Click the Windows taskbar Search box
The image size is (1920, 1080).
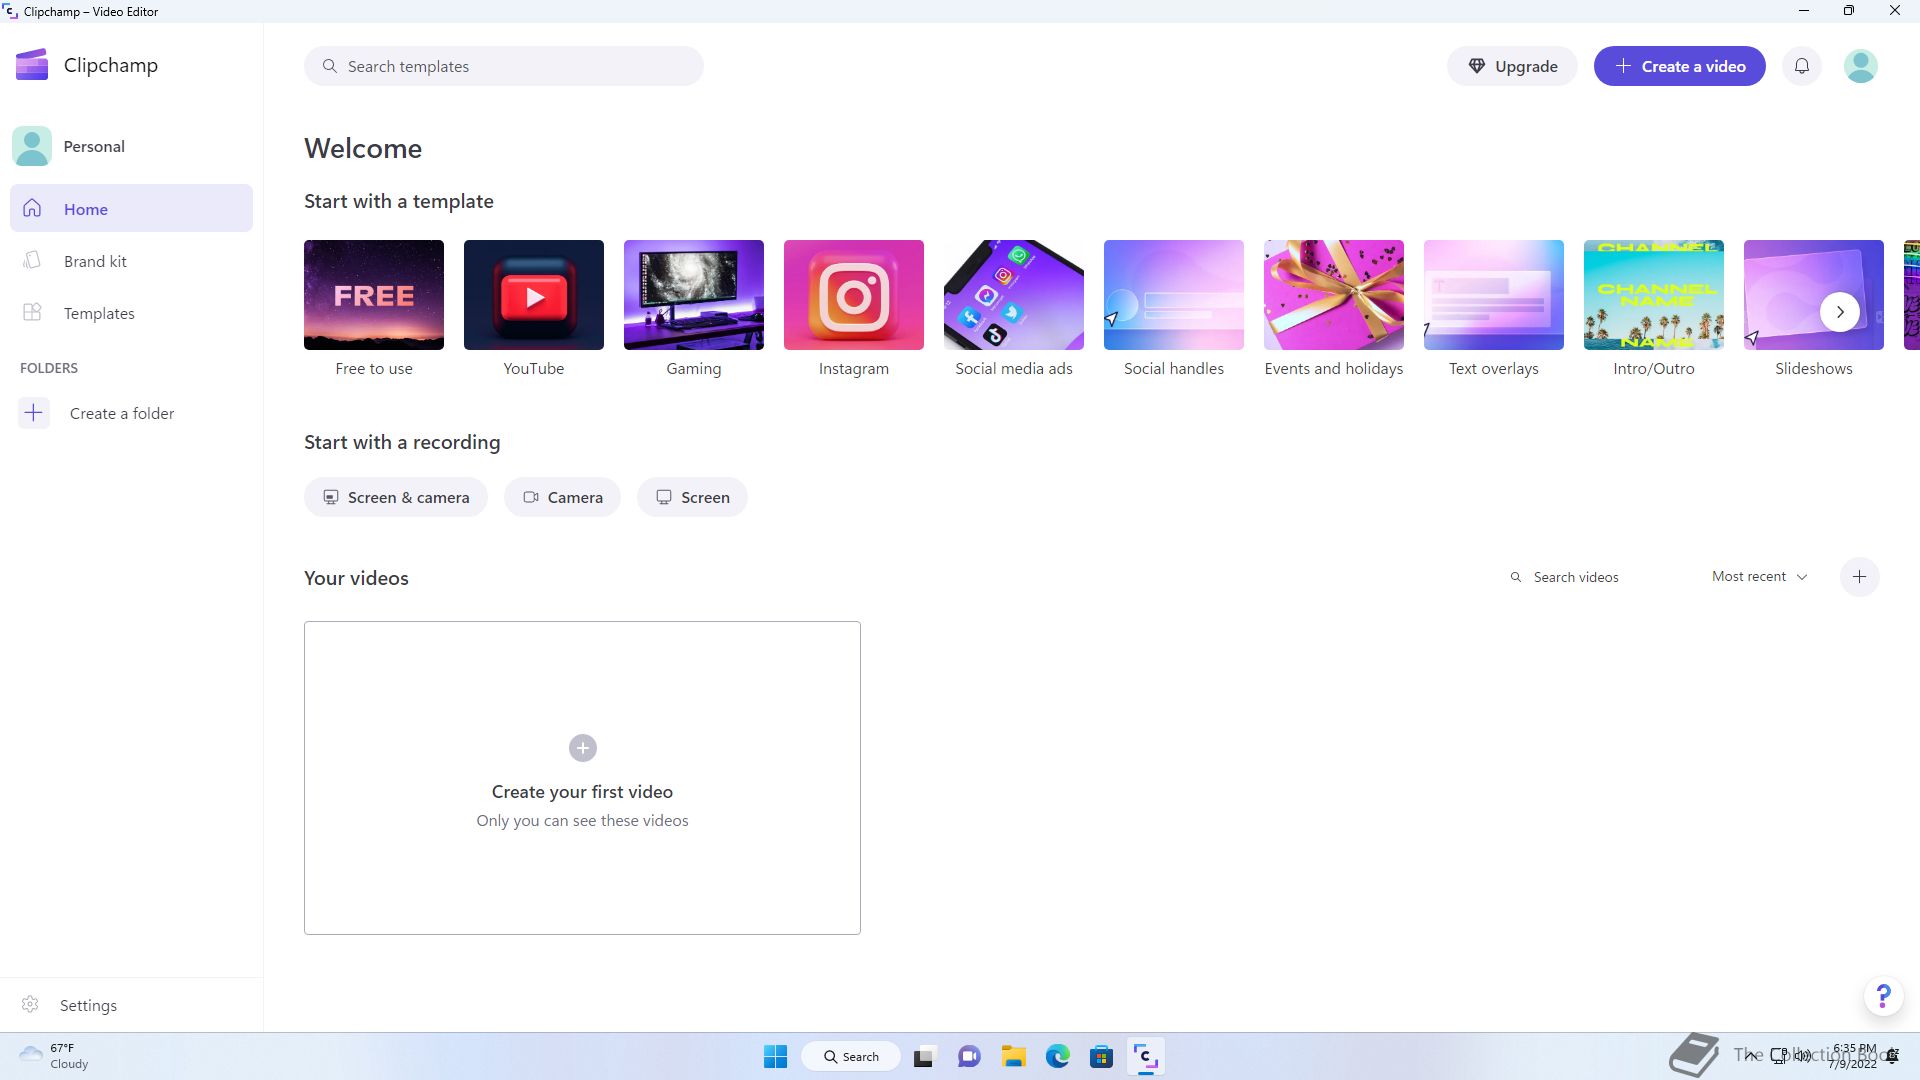851,1056
